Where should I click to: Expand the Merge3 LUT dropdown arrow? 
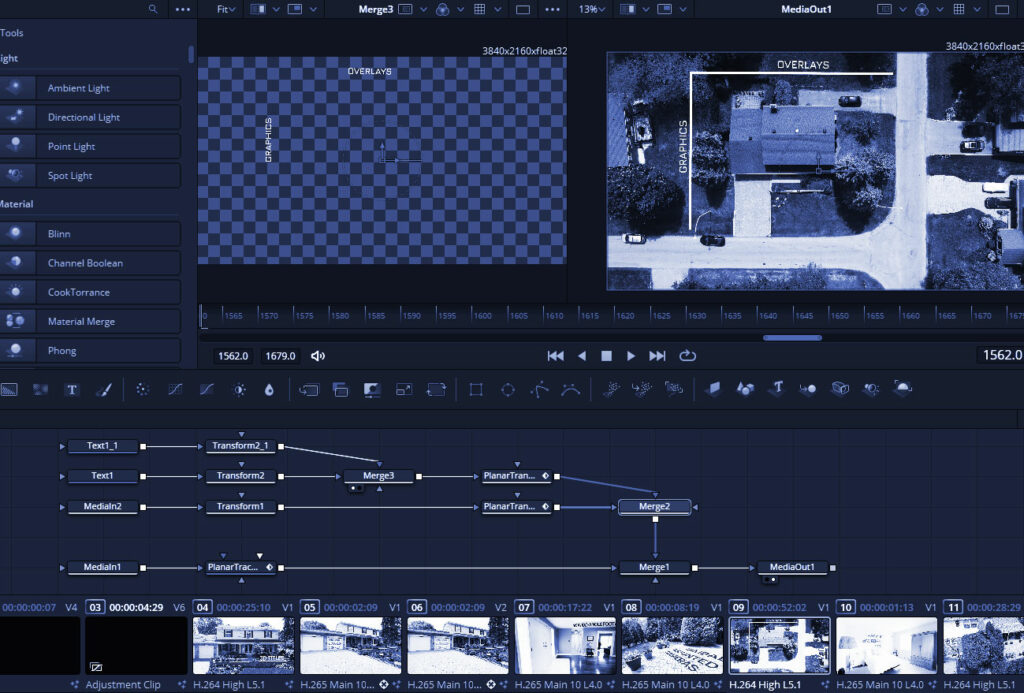423,9
